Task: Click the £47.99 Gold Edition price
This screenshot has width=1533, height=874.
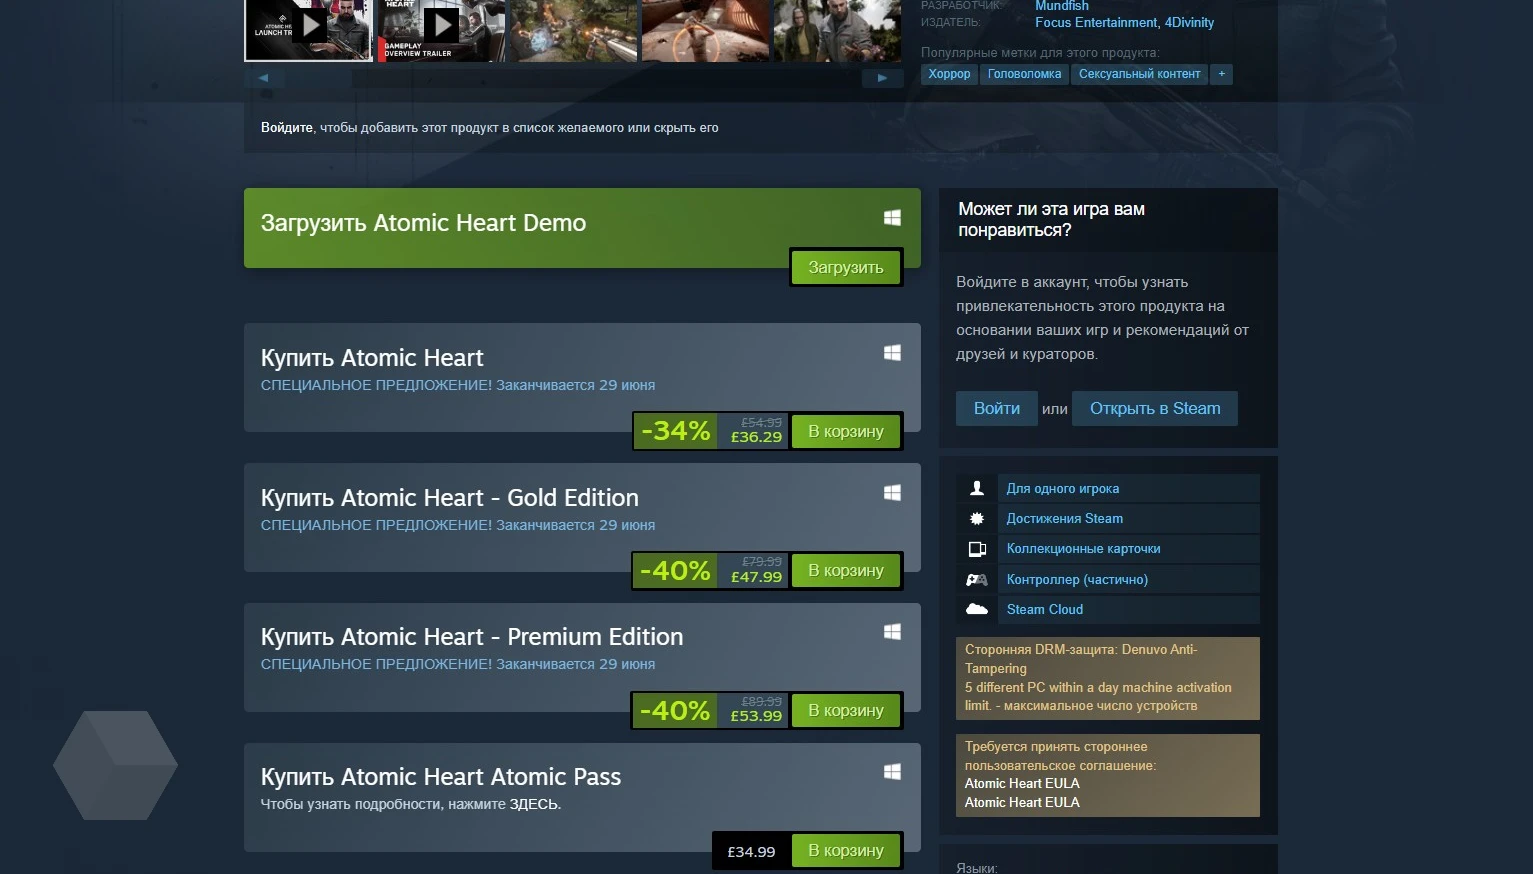Action: click(756, 577)
